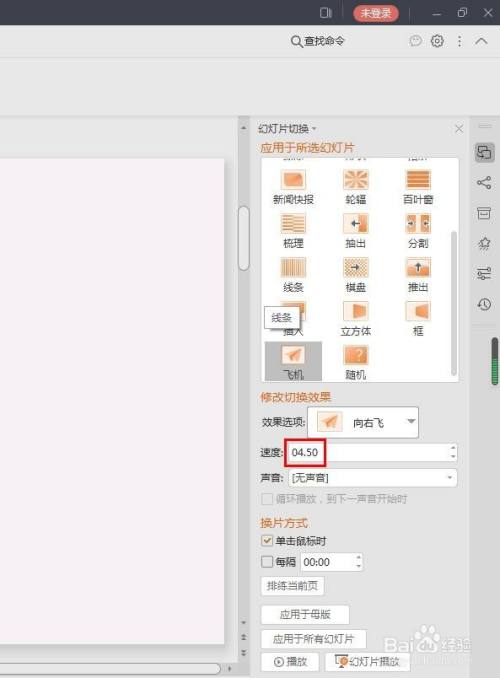Open the settings gear icon
Image resolution: width=500 pixels, height=678 pixels.
click(437, 41)
